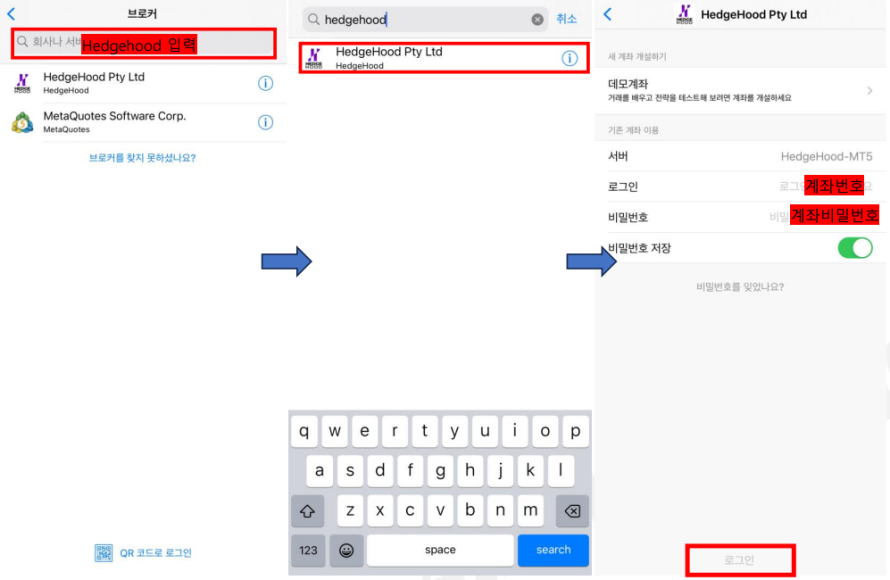Tap the back arrow on the HedgeHood login screen
This screenshot has width=890, height=580.
[x=608, y=14]
